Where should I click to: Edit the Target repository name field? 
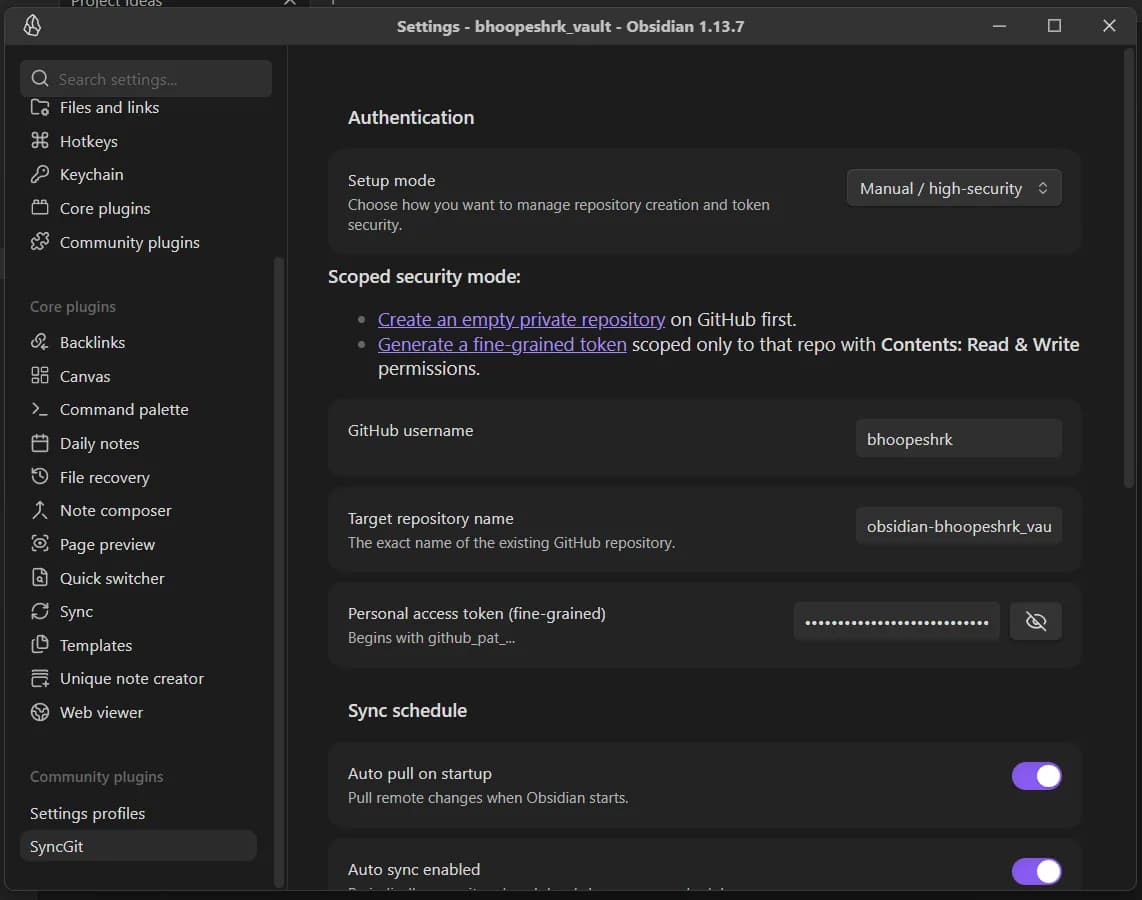coord(958,526)
